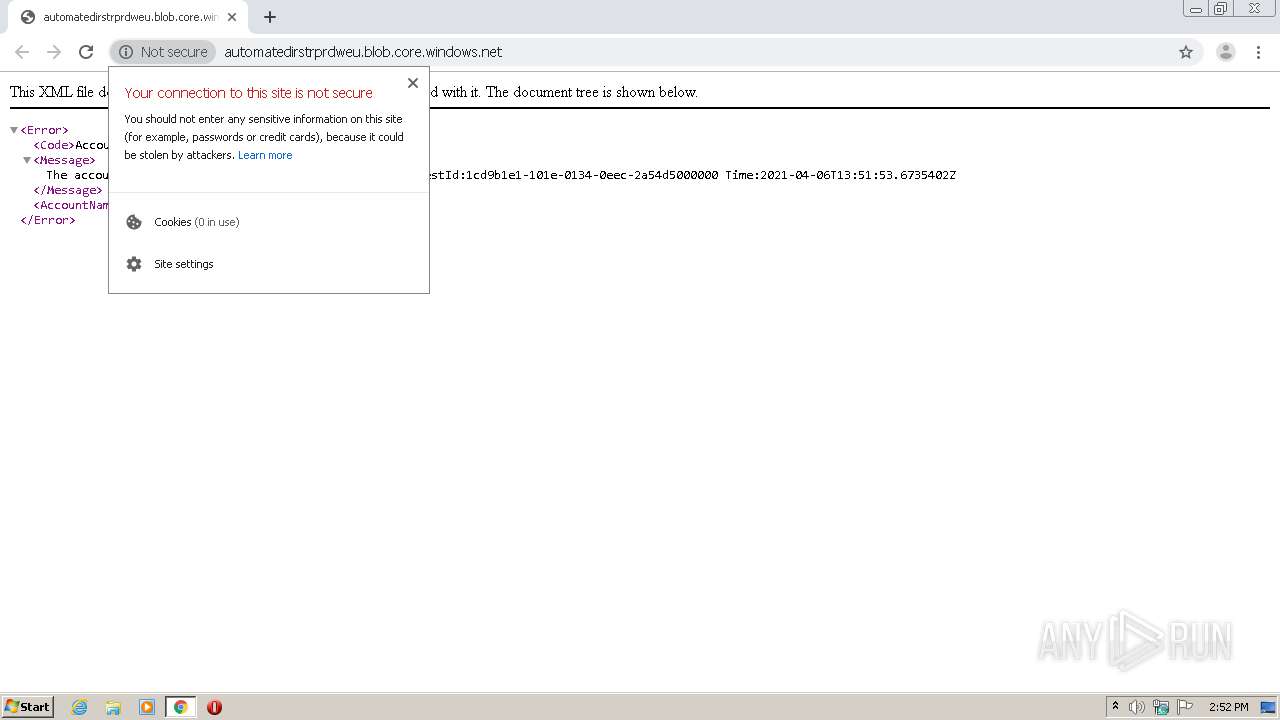This screenshot has height=720, width=1280.
Task: Open the Learn more link
Action: coord(265,155)
